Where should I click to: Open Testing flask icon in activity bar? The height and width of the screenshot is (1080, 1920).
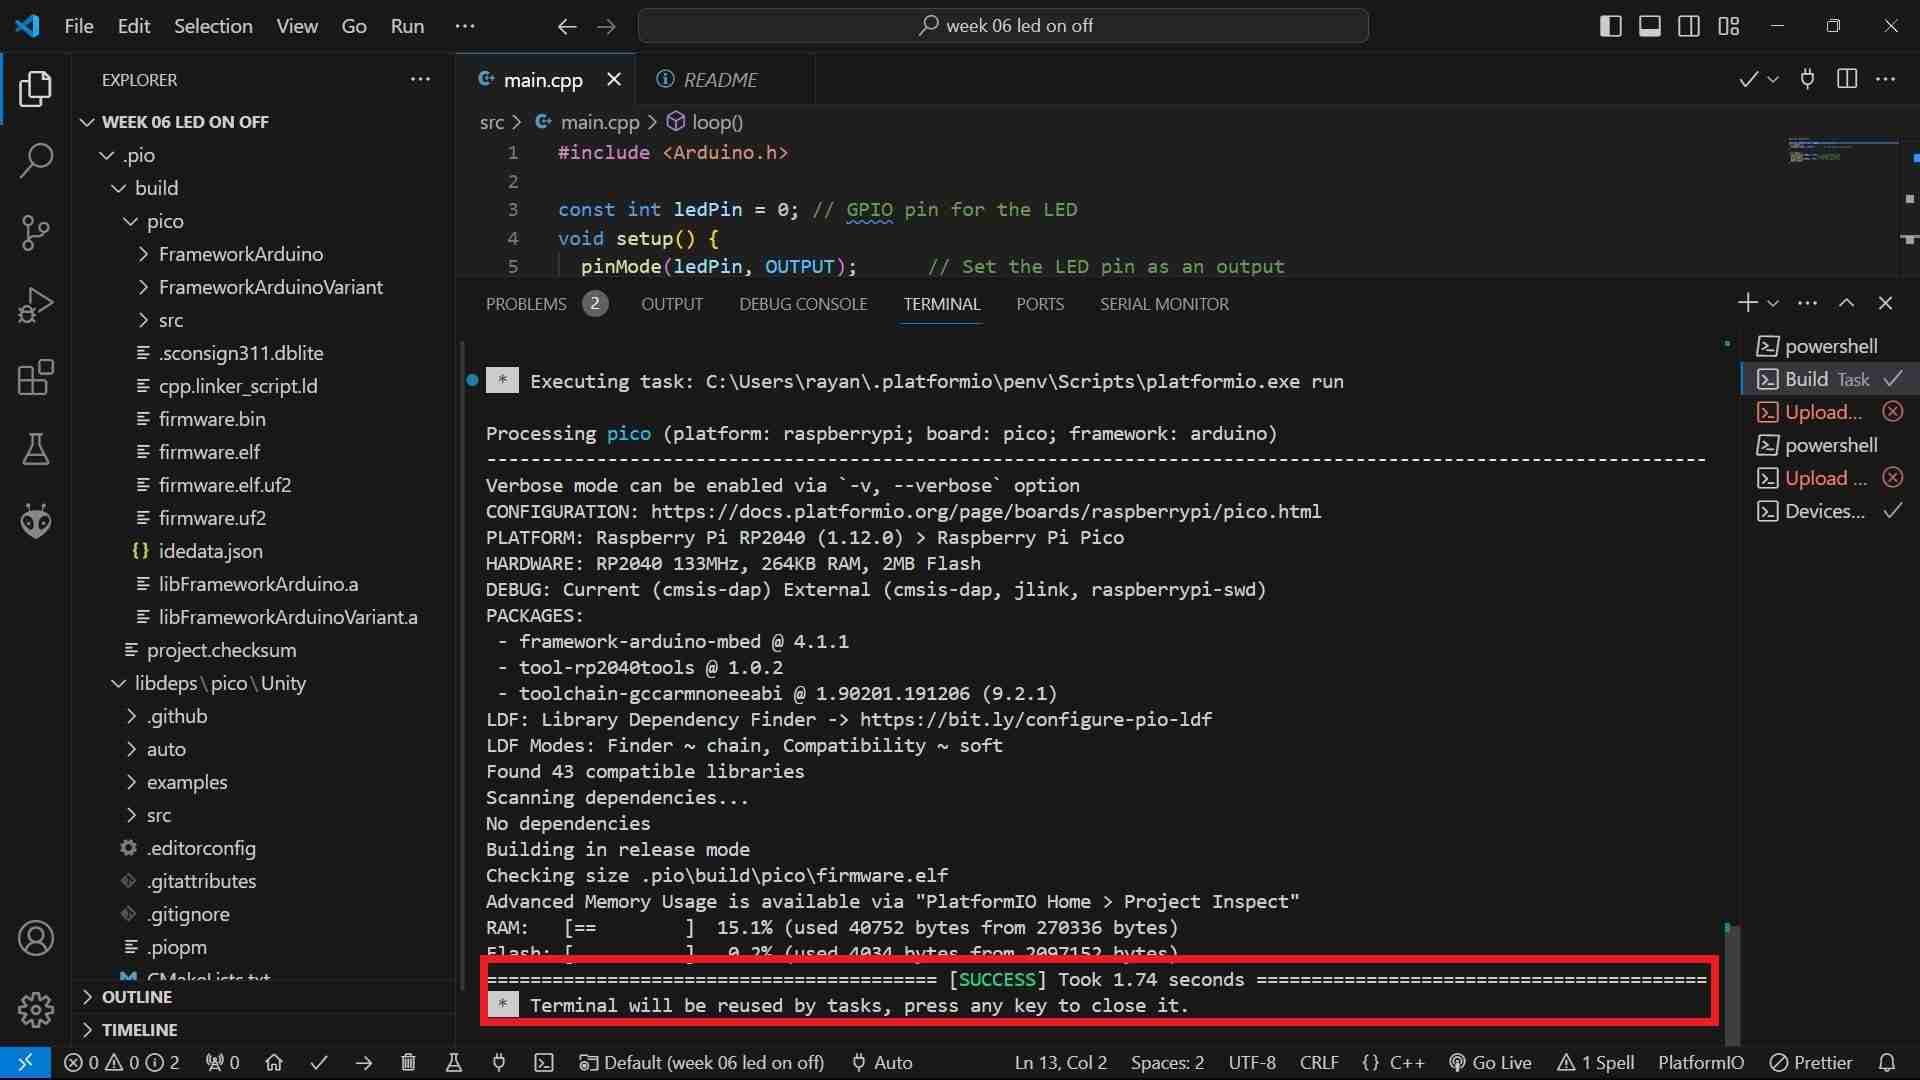36,449
